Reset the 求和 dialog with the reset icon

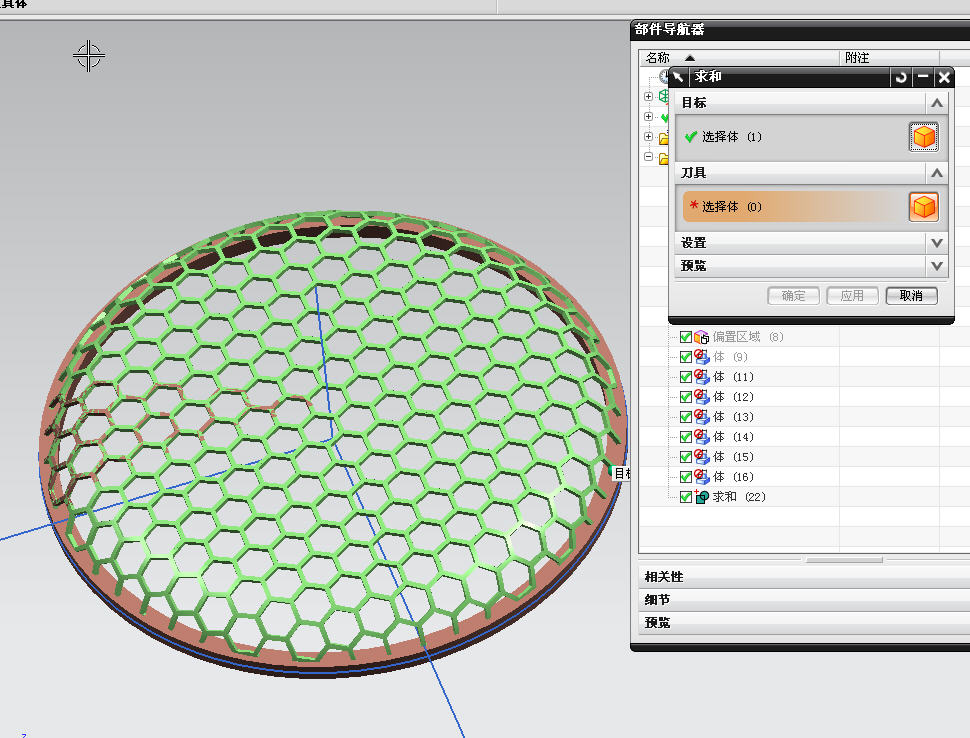pos(901,77)
